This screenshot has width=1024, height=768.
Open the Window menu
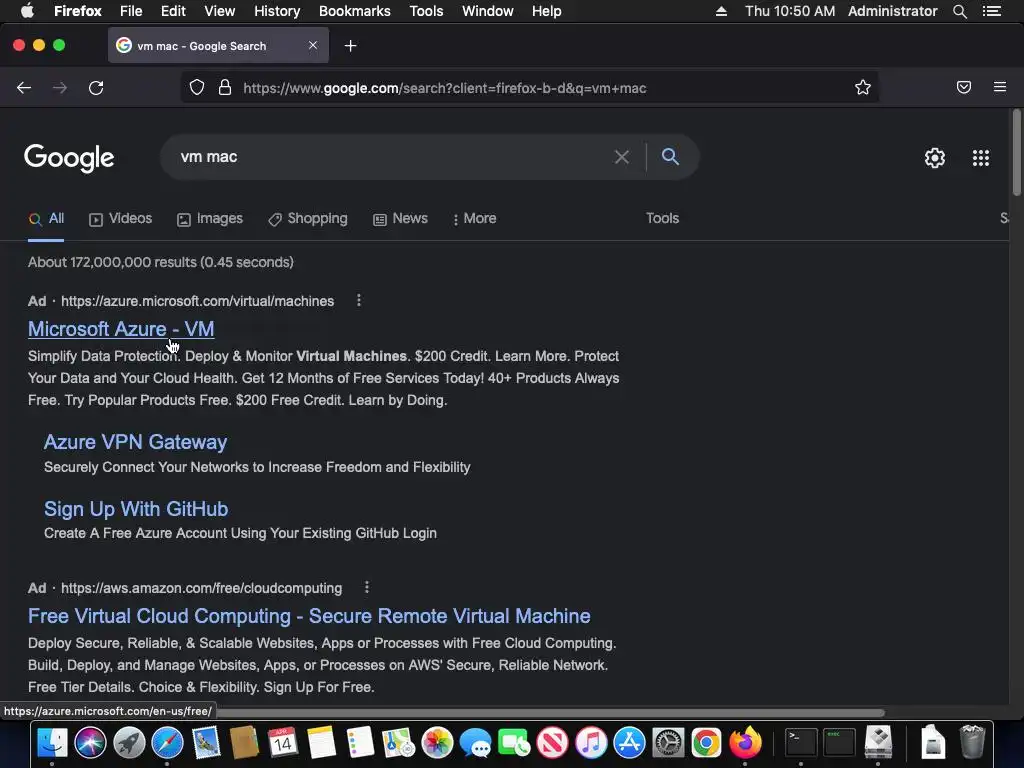tap(488, 11)
